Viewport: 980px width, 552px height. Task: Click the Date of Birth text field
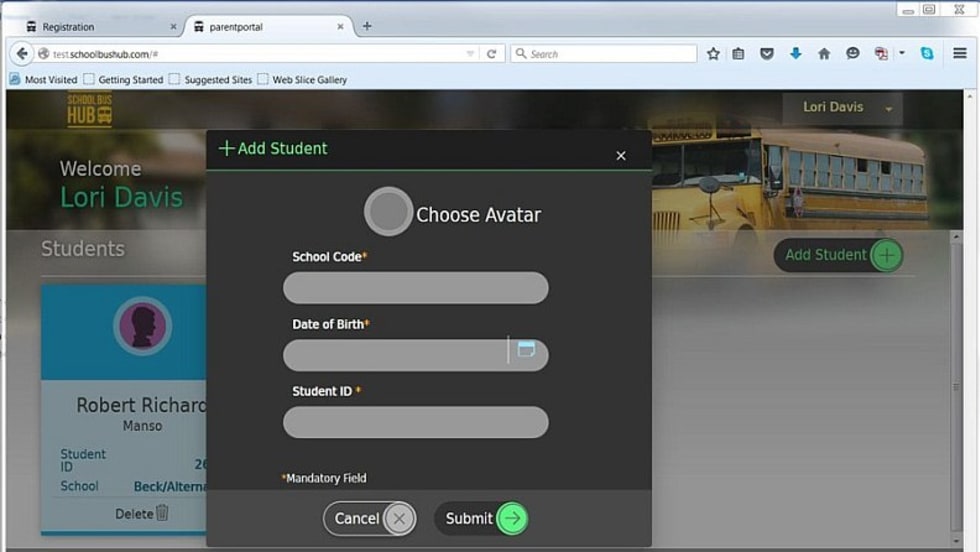click(397, 355)
